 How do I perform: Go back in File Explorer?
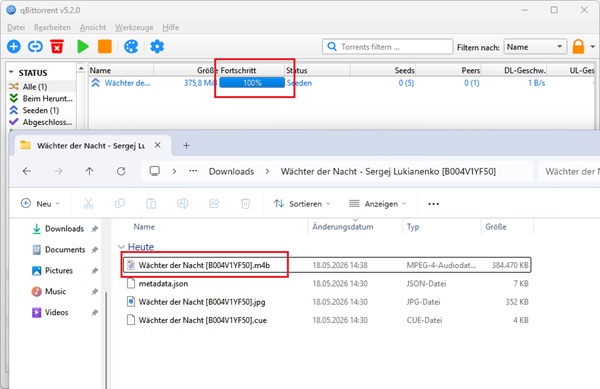pyautogui.click(x=27, y=171)
